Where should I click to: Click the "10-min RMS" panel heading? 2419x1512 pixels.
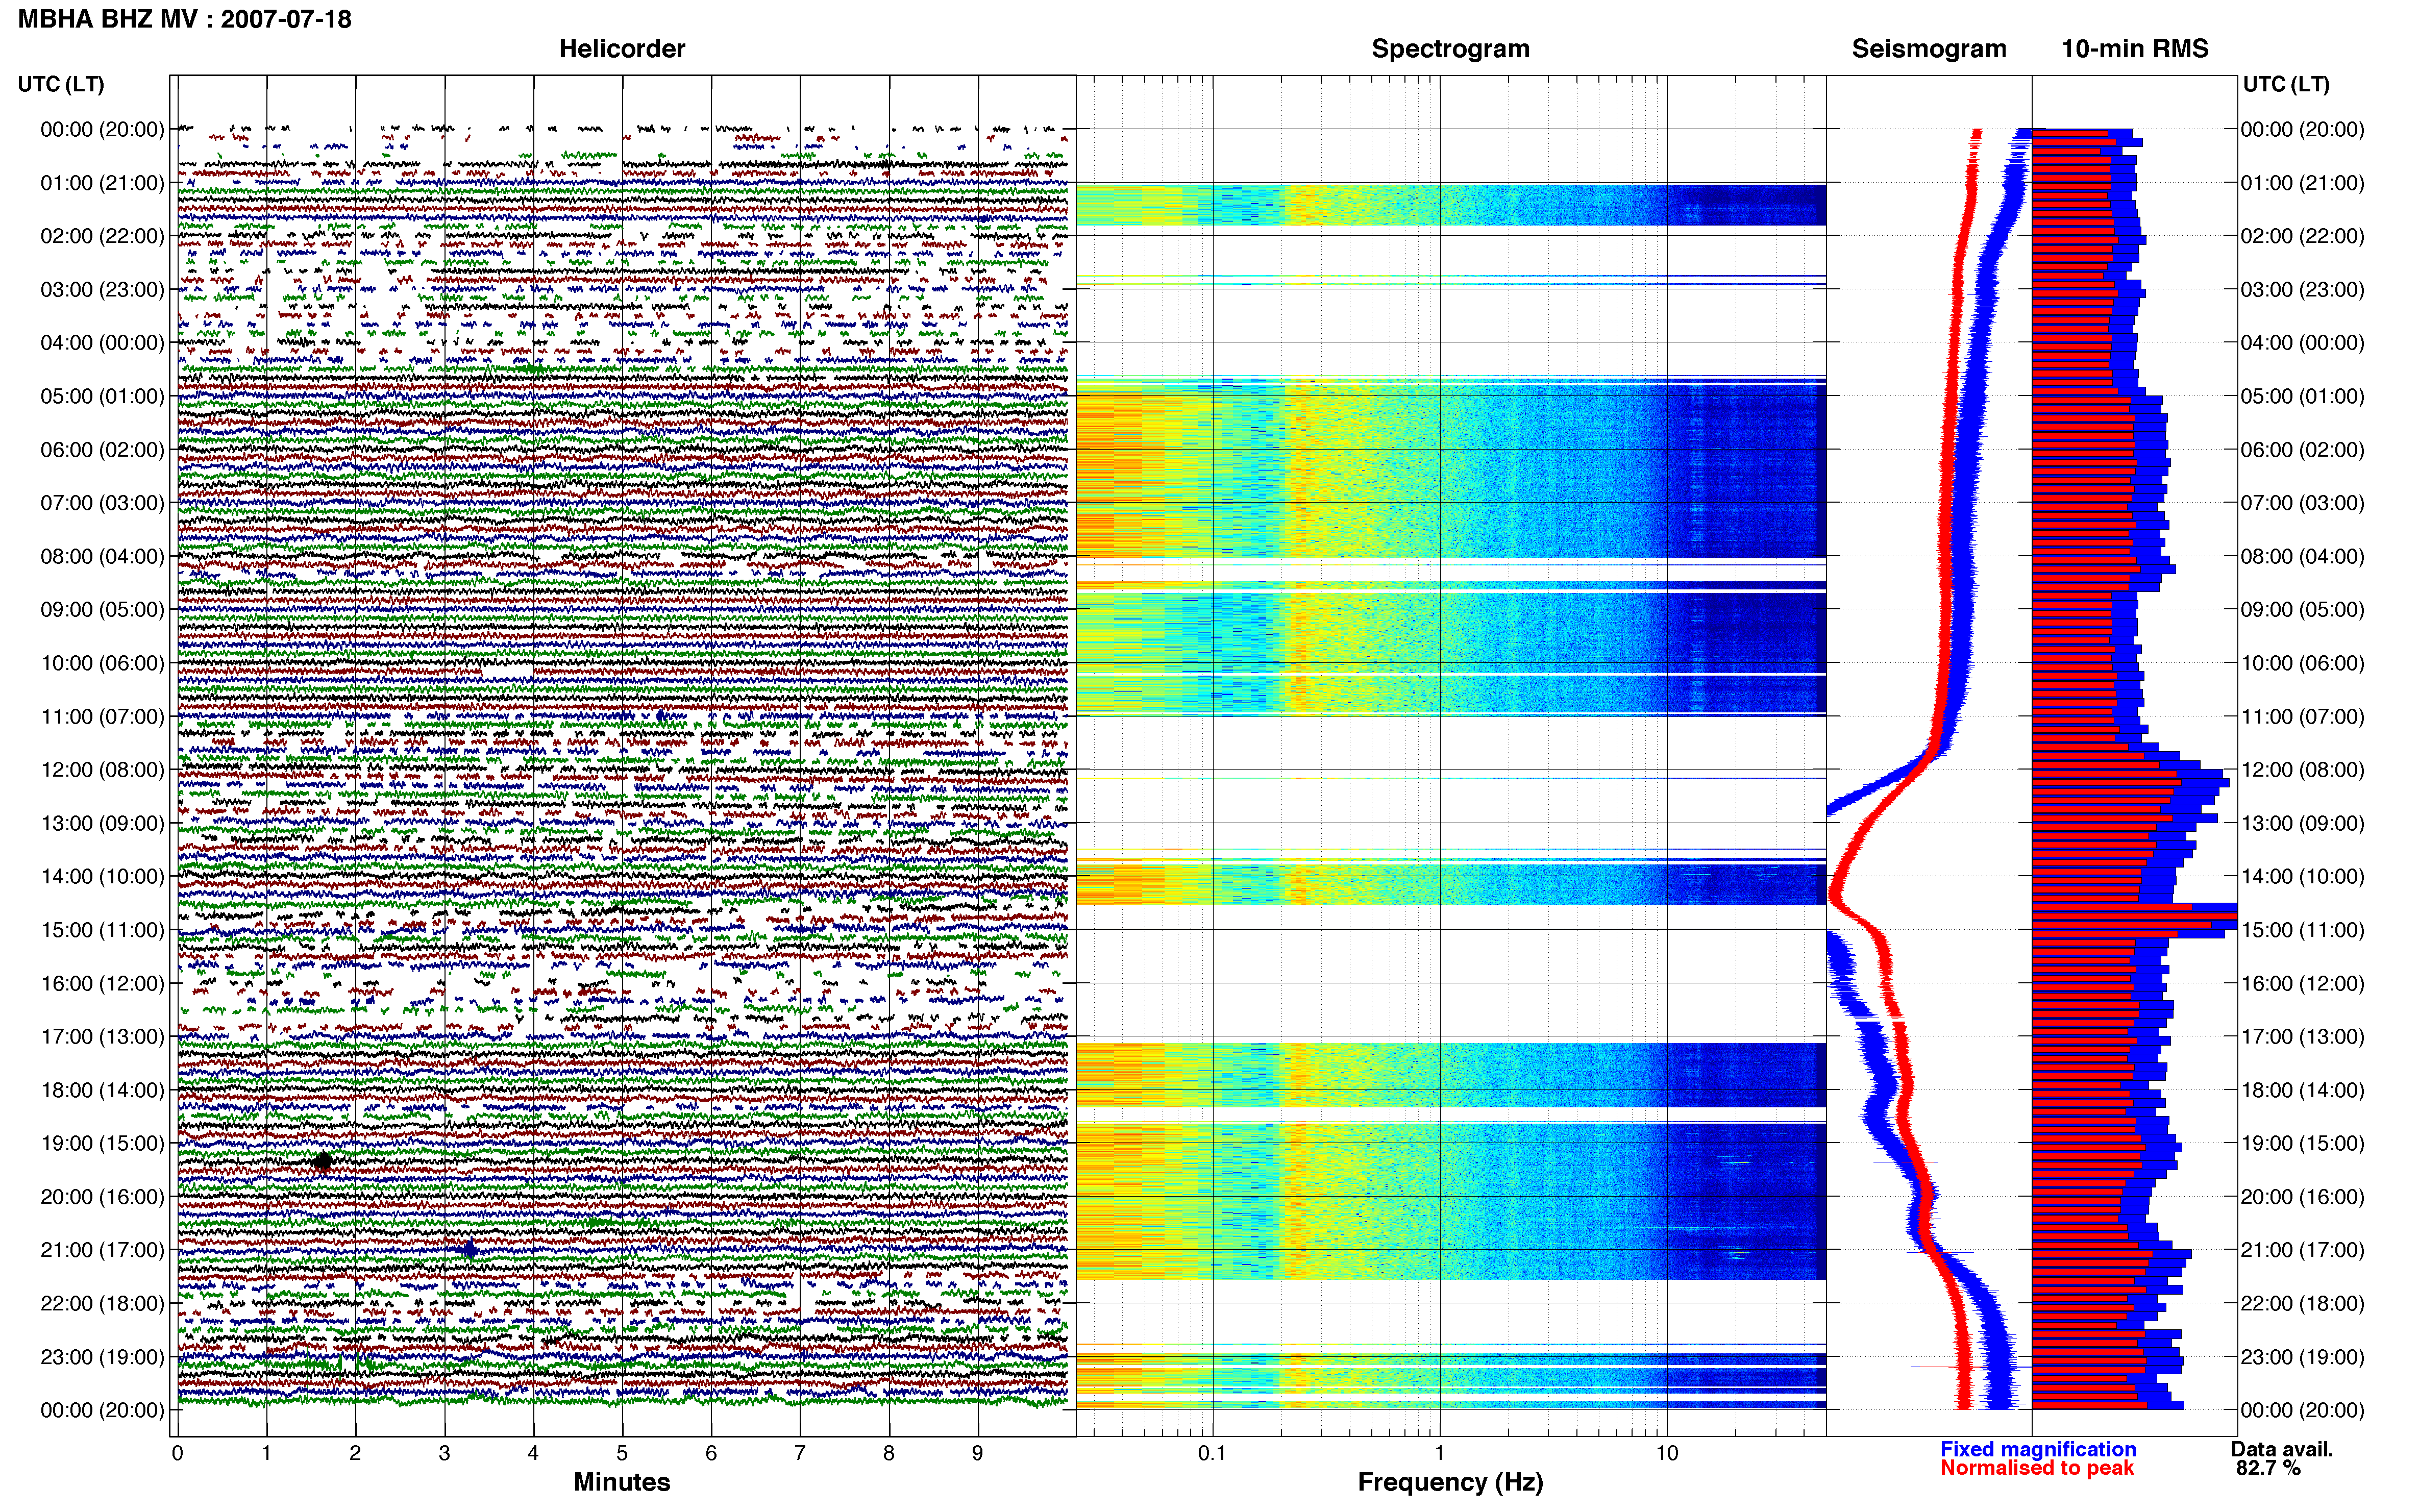[2135, 49]
